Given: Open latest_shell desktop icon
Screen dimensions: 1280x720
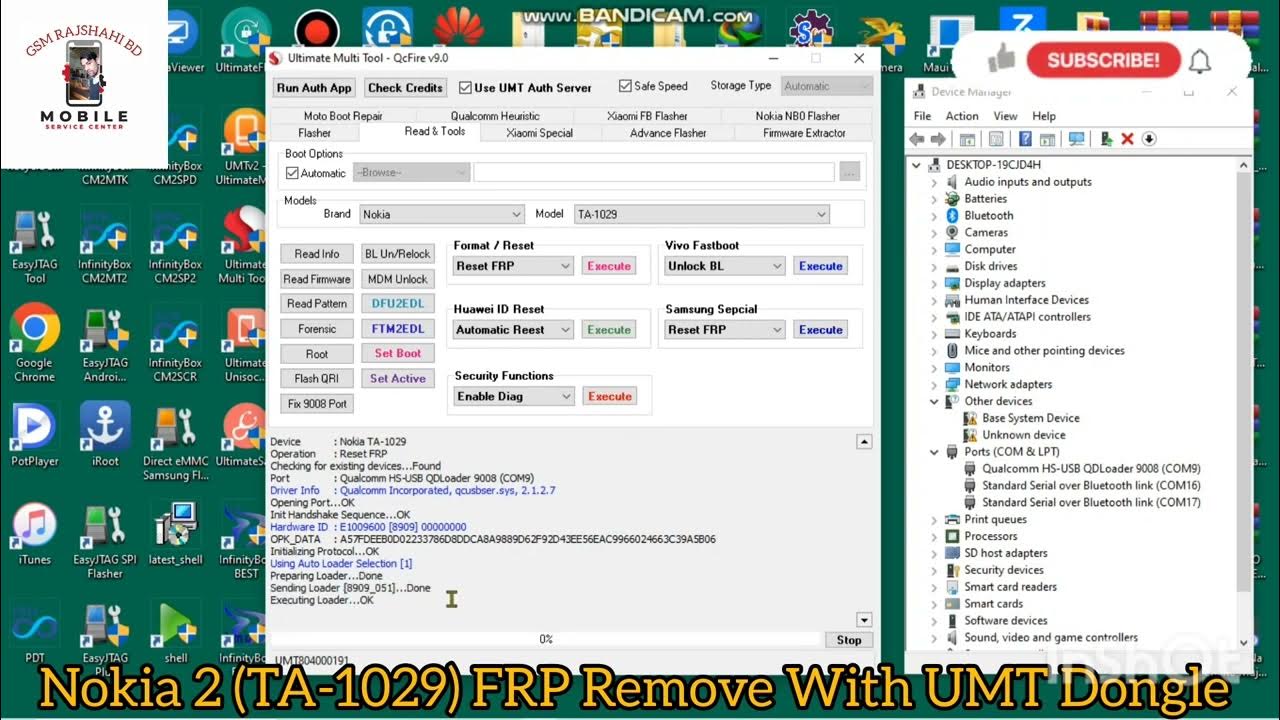Looking at the screenshot, I should click(175, 533).
